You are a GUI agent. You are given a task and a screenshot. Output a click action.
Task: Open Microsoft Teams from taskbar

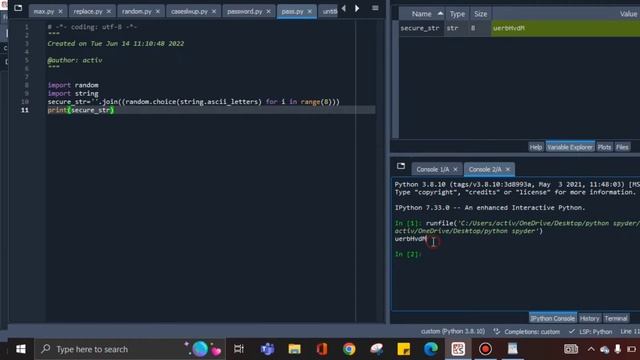point(267,349)
